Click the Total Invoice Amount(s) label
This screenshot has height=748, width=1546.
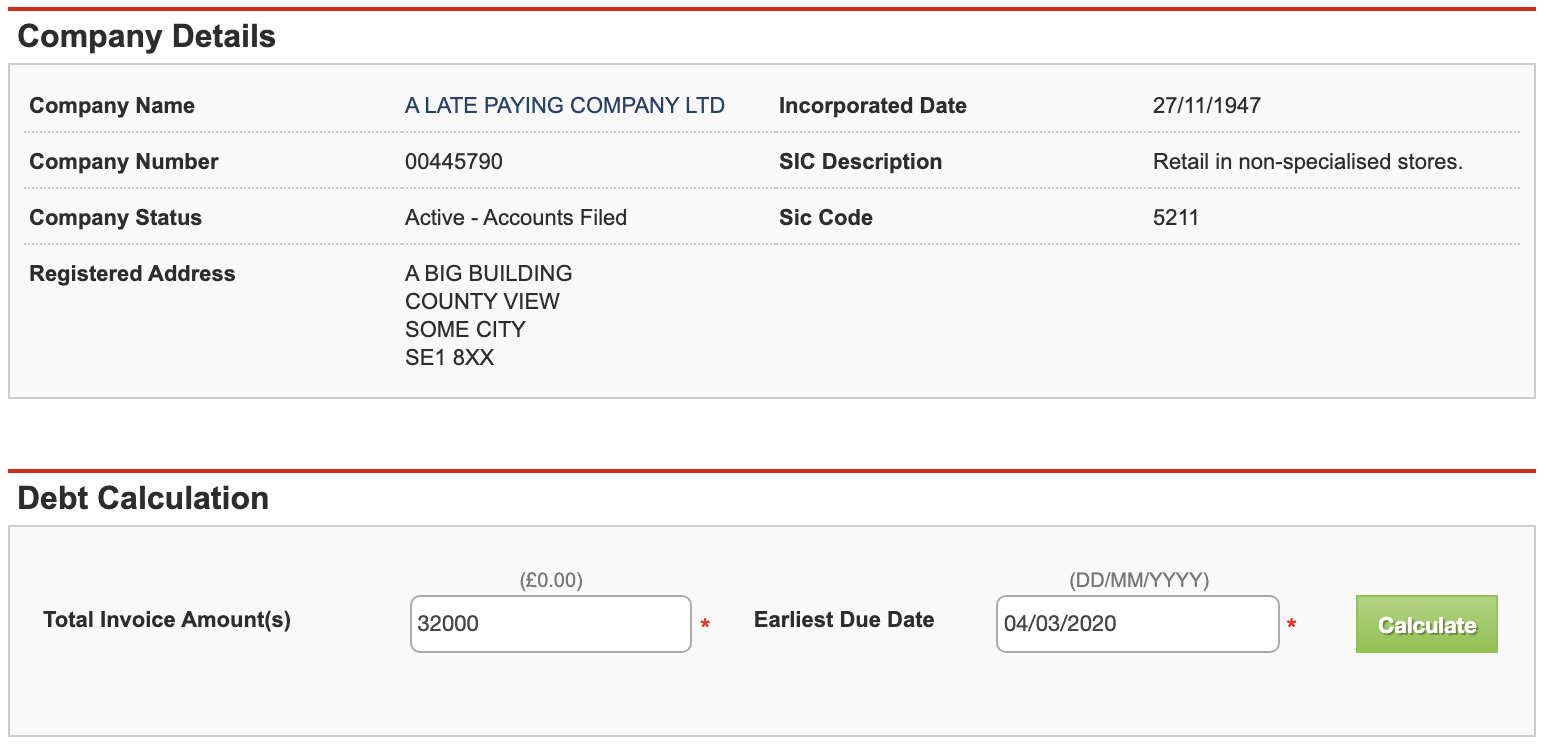coord(167,620)
